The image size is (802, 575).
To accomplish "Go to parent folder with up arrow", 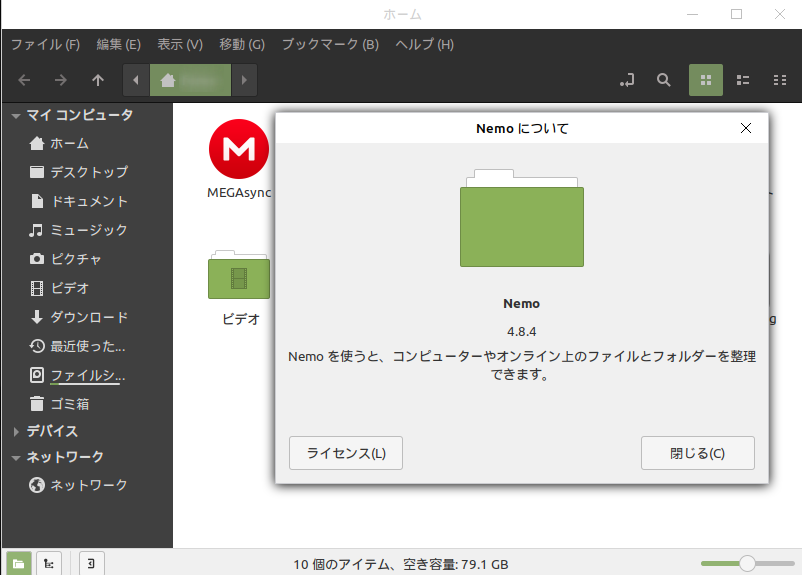I will pos(98,80).
